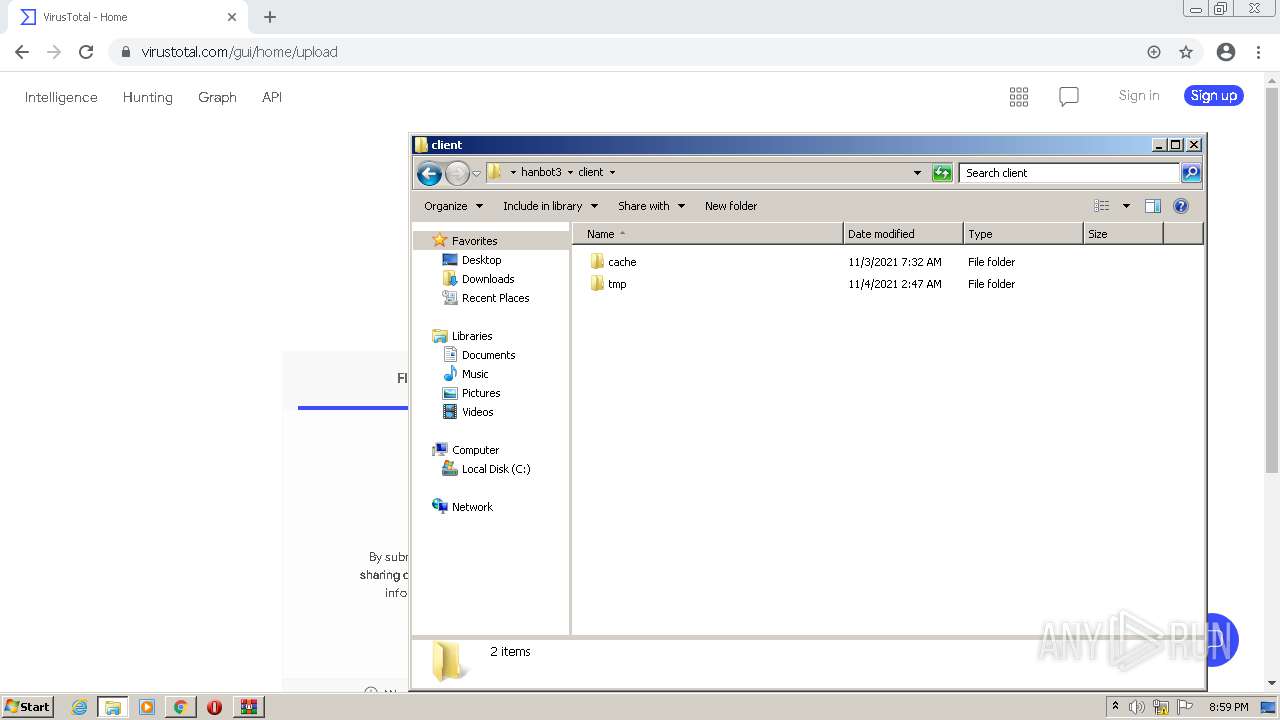Viewport: 1280px width, 720px height.
Task: Select the tmp folder
Action: pyautogui.click(x=608, y=284)
